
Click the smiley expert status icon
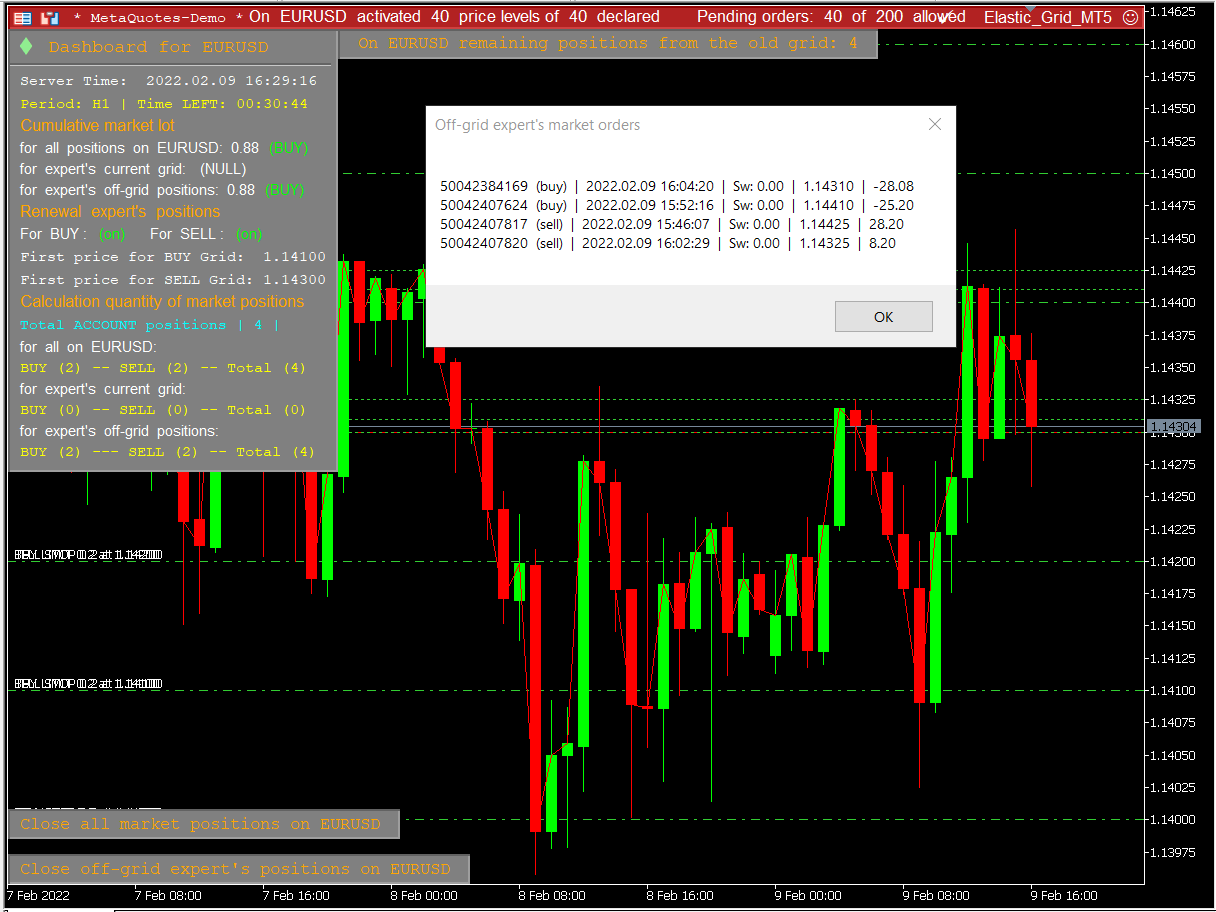1130,17
